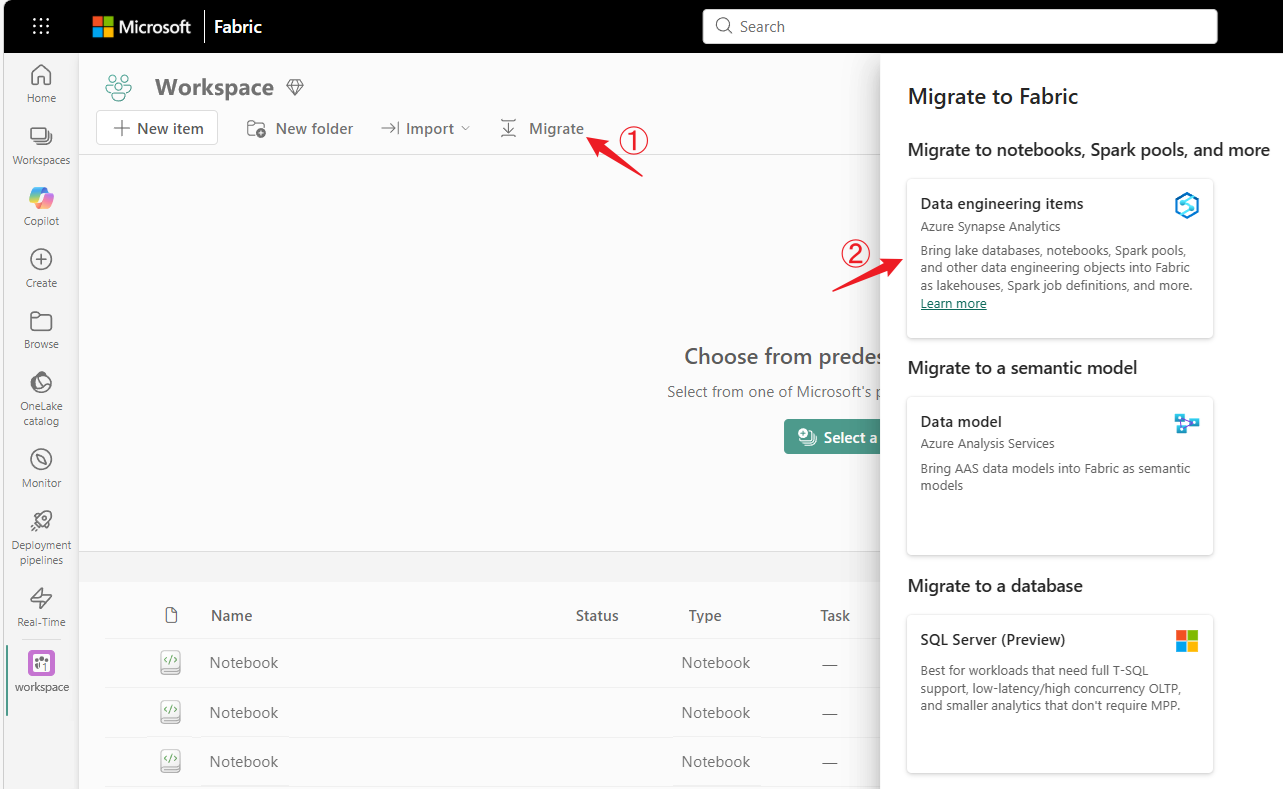This screenshot has width=1283, height=789.
Task: Click the Type cell of second Notebook row
Action: (x=716, y=713)
